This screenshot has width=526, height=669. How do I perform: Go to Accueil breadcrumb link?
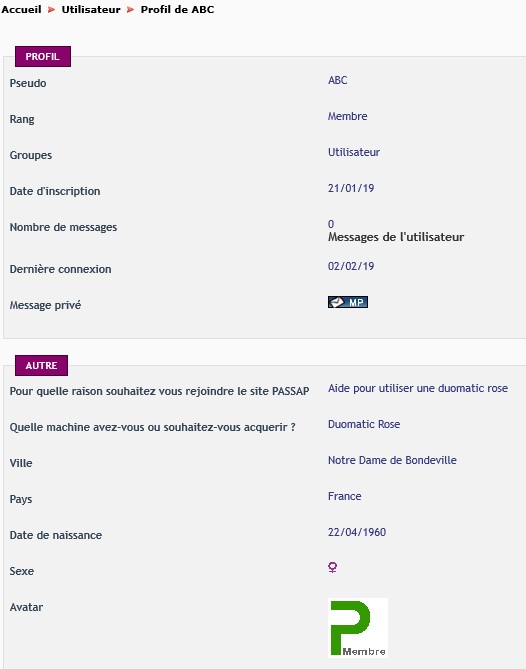tap(21, 9)
